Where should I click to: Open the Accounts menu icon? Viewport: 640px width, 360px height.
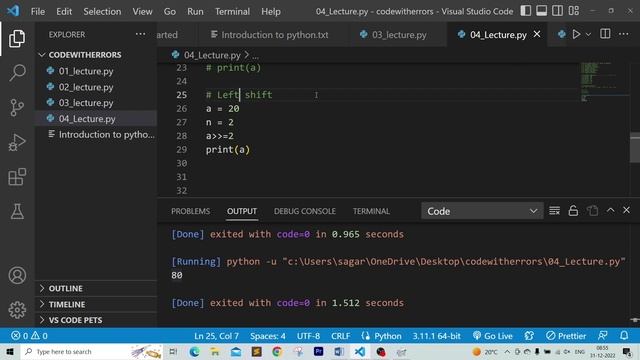[x=17, y=276]
